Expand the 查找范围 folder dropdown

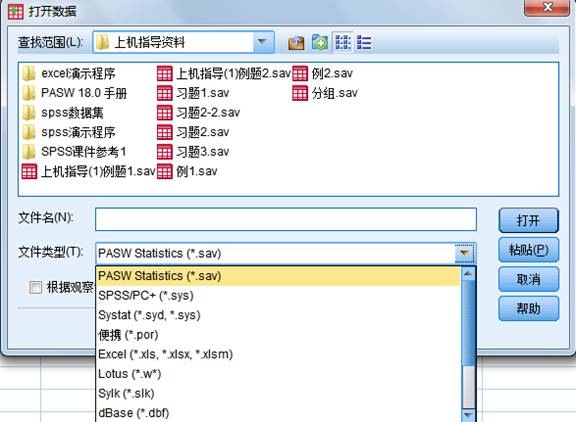click(262, 42)
